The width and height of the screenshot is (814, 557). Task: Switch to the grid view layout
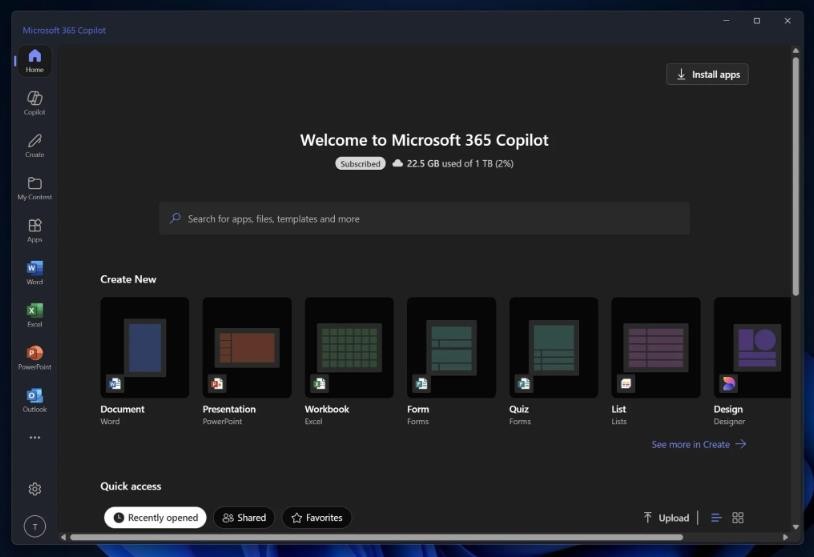738,518
